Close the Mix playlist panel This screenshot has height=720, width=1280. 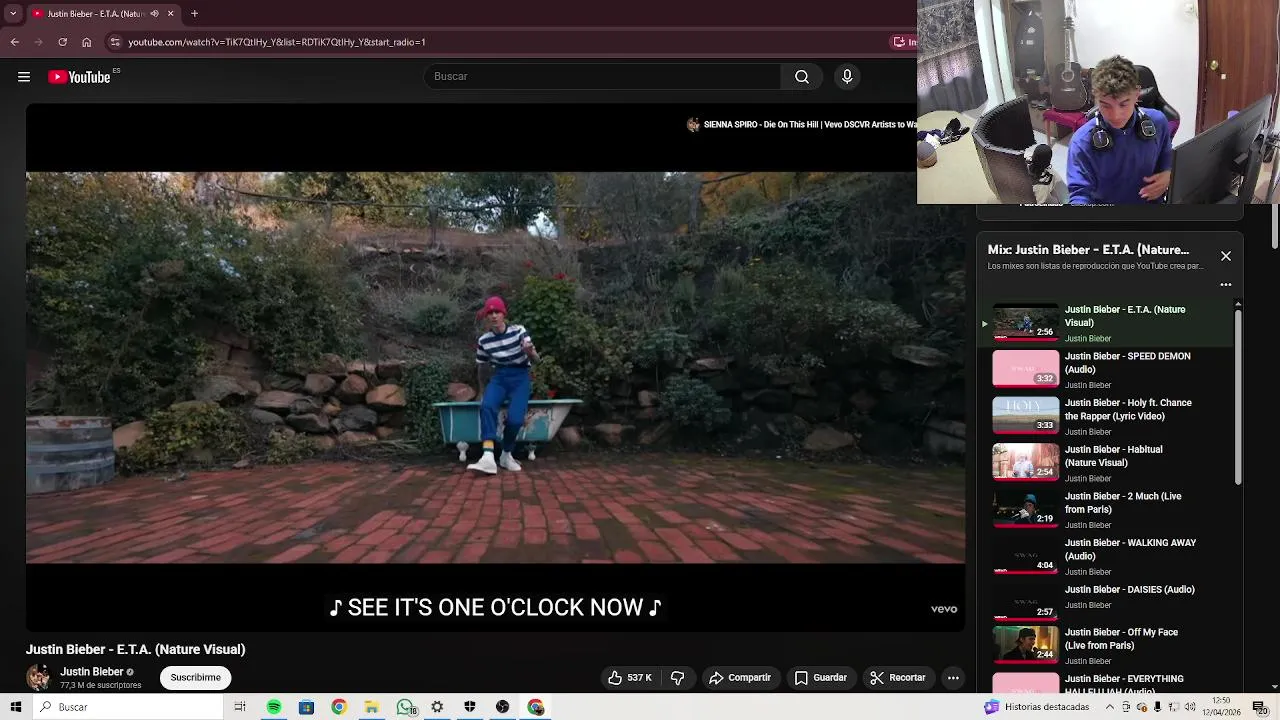[x=1226, y=256]
